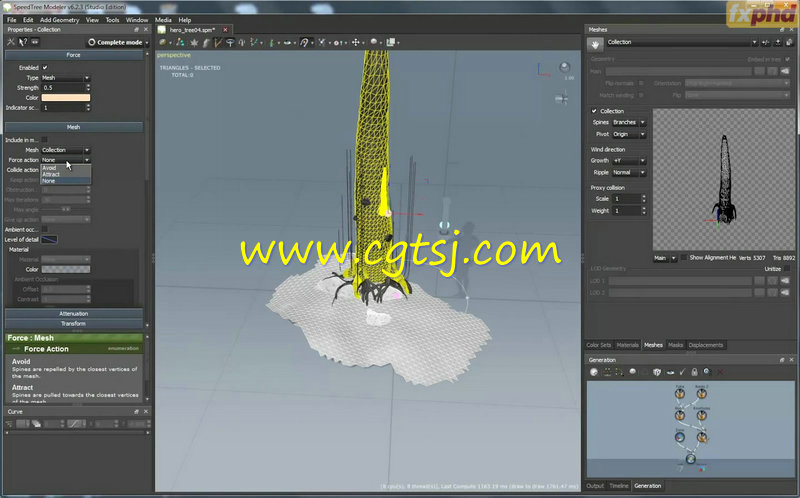Open the Collection mesh selector dropdown in Meshes
The height and width of the screenshot is (498, 800).
(682, 42)
